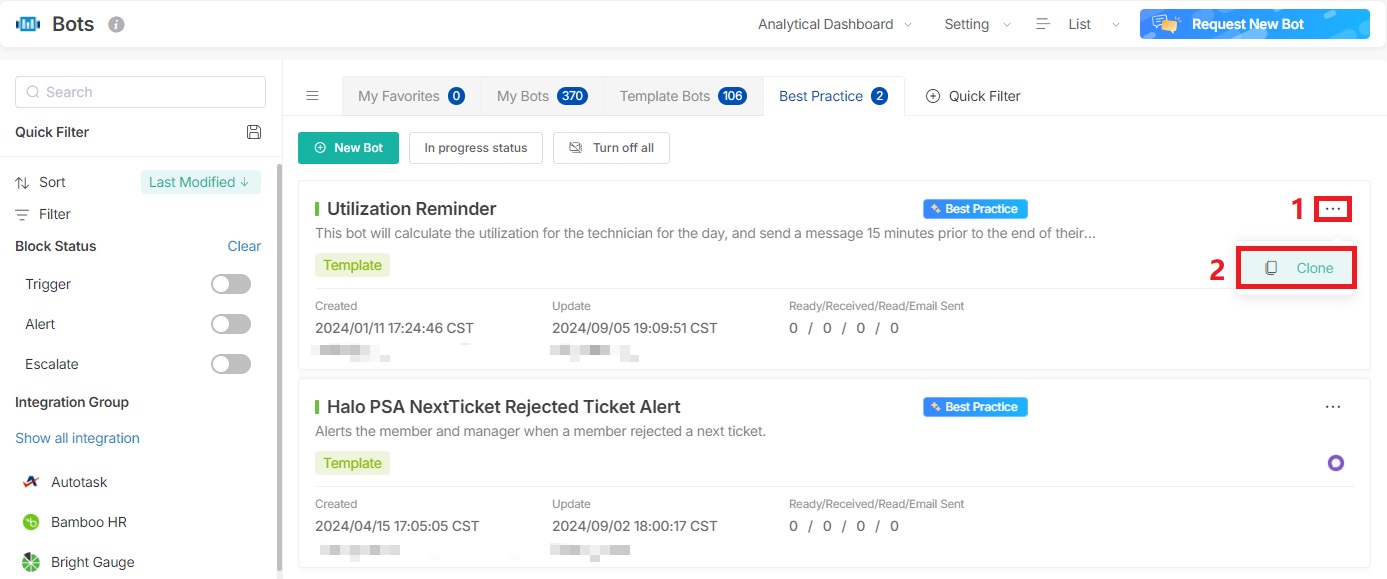Screen dimensions: 1387x579
Task: Click the purple circle status icon
Action: click(x=1335, y=463)
